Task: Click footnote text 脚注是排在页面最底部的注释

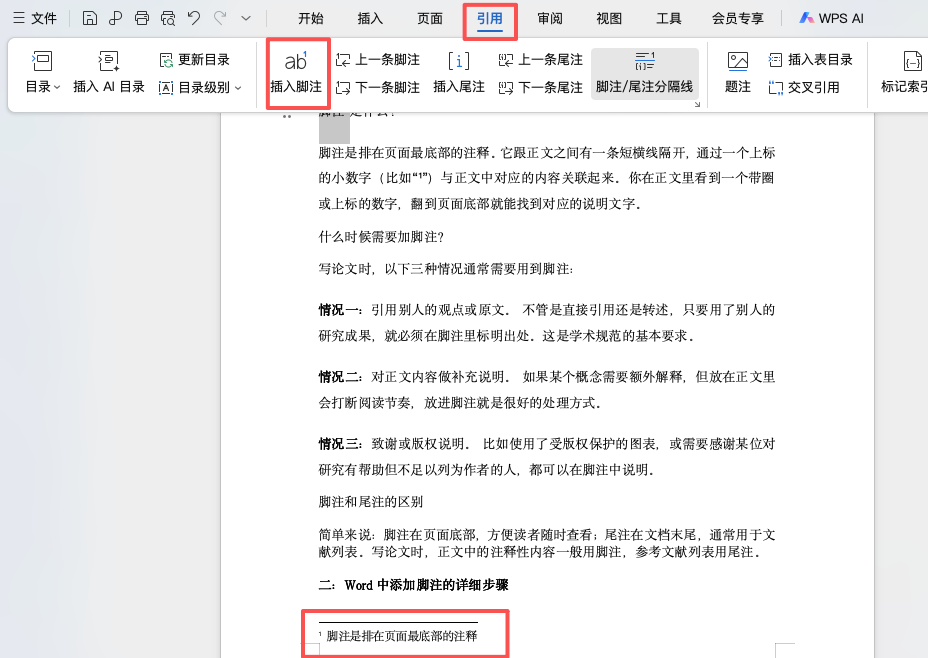Action: [x=402, y=636]
